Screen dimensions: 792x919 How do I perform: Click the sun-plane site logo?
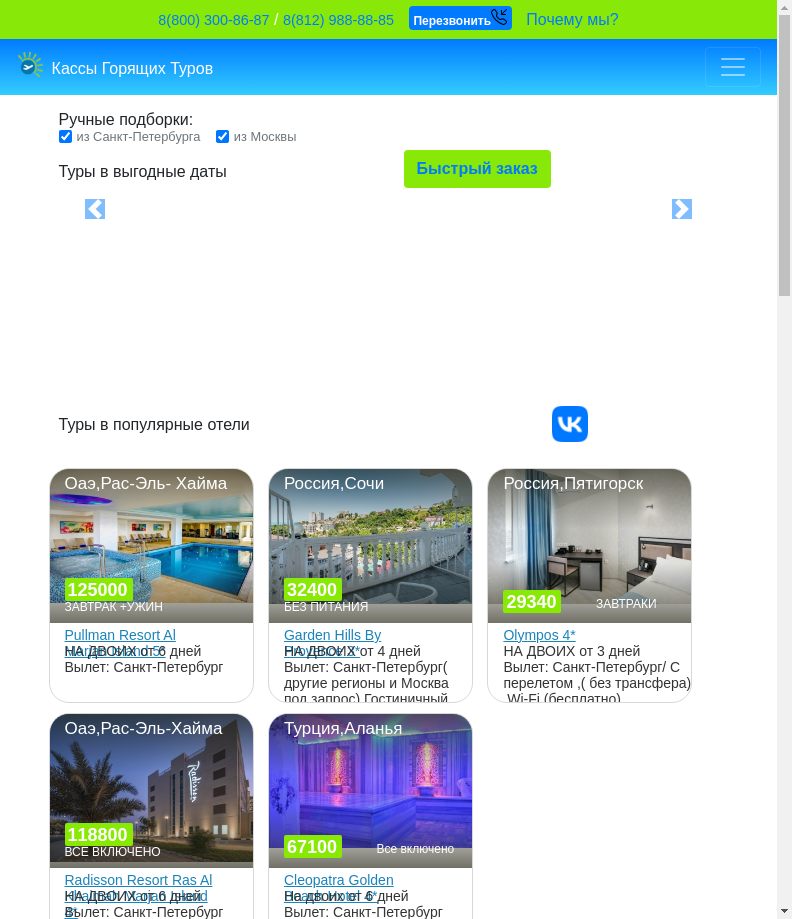pyautogui.click(x=30, y=65)
